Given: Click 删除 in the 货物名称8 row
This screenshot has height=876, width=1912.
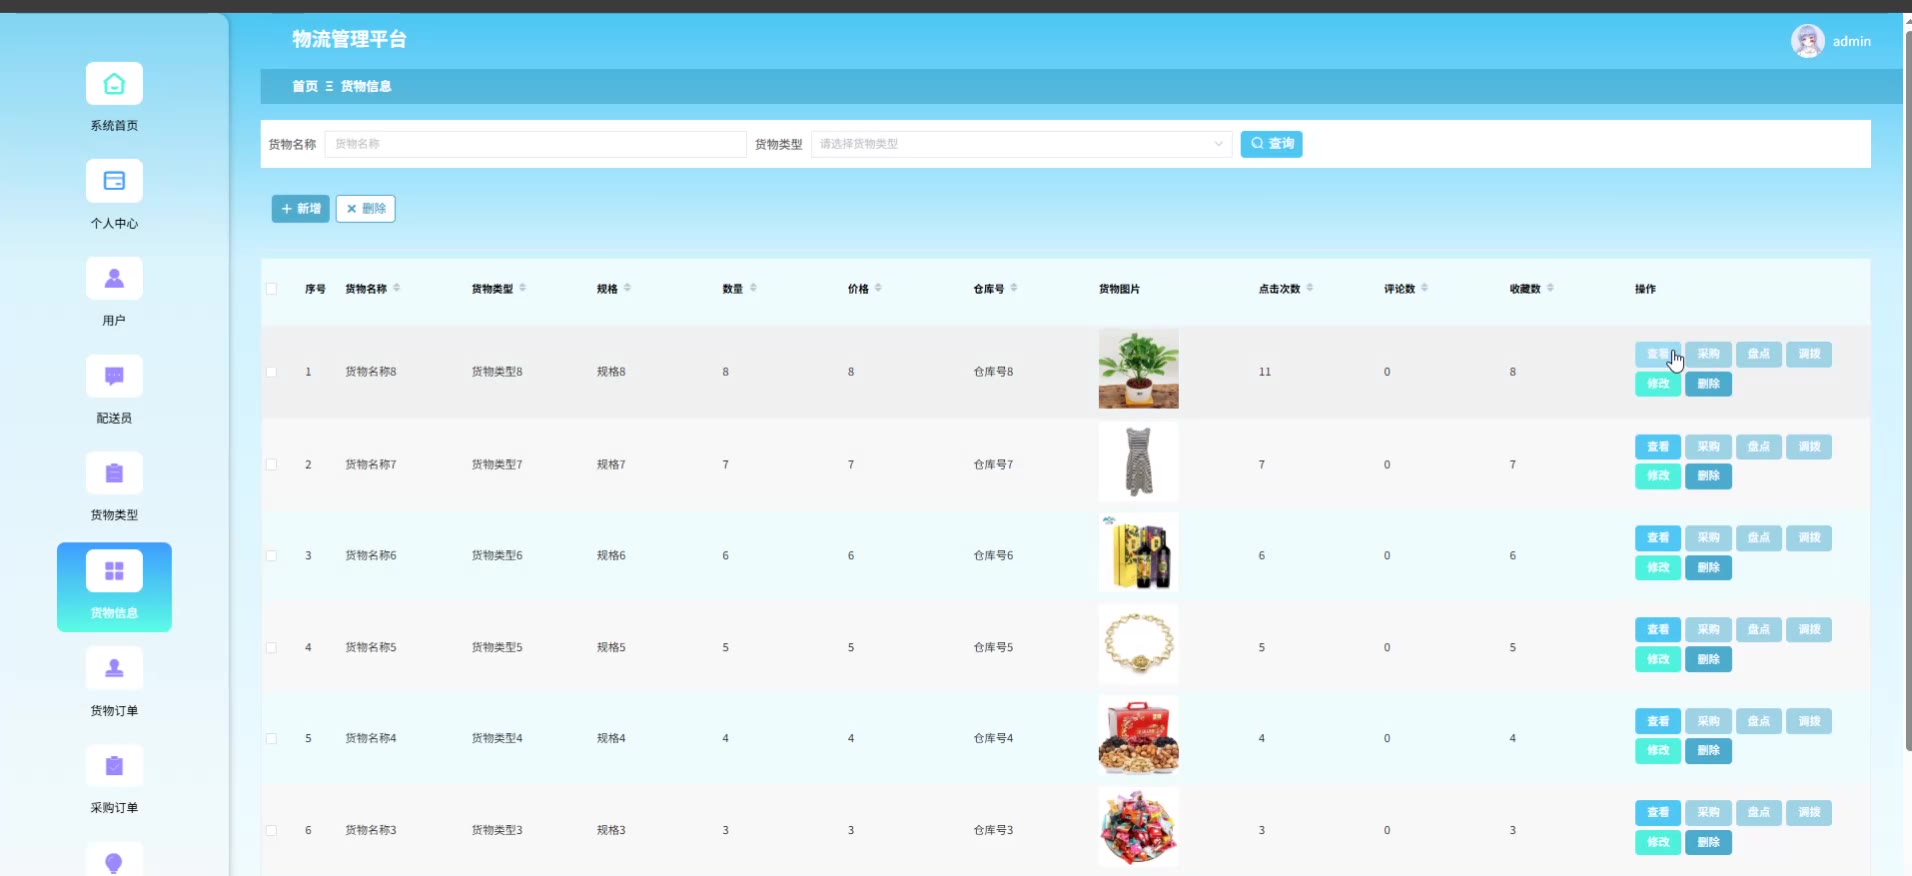Looking at the screenshot, I should (1708, 384).
